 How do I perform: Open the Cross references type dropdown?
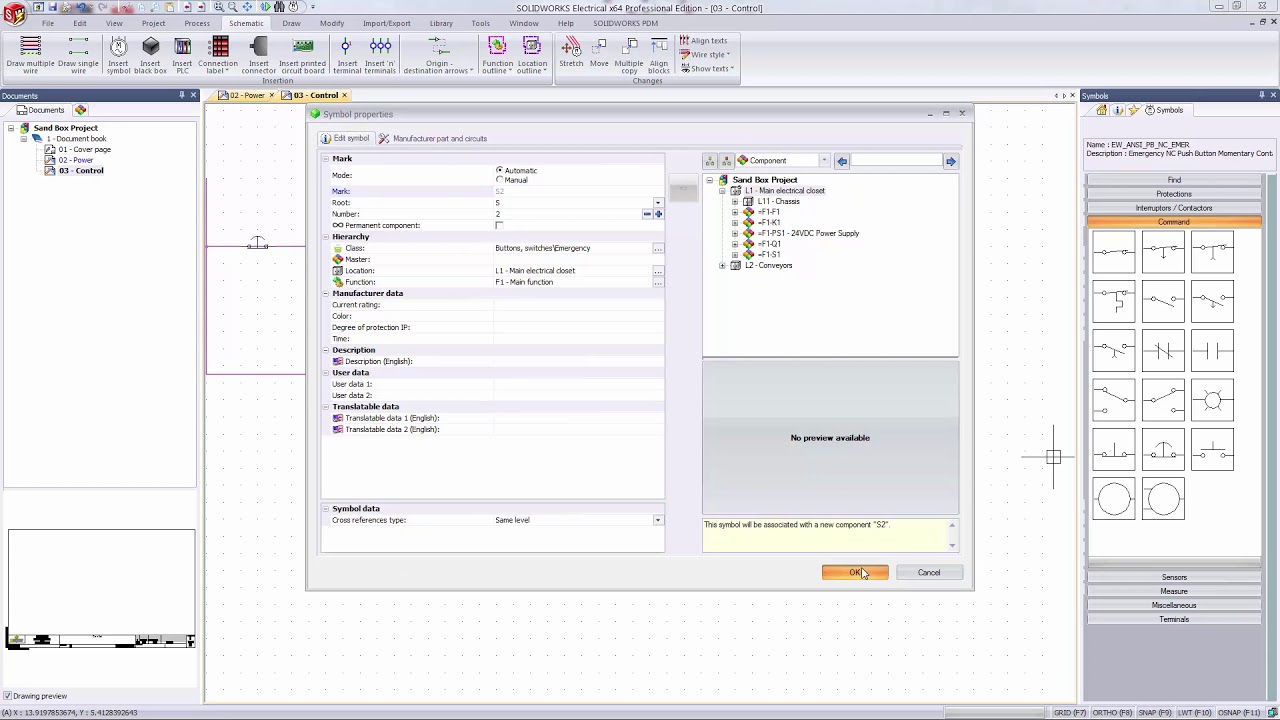click(657, 520)
